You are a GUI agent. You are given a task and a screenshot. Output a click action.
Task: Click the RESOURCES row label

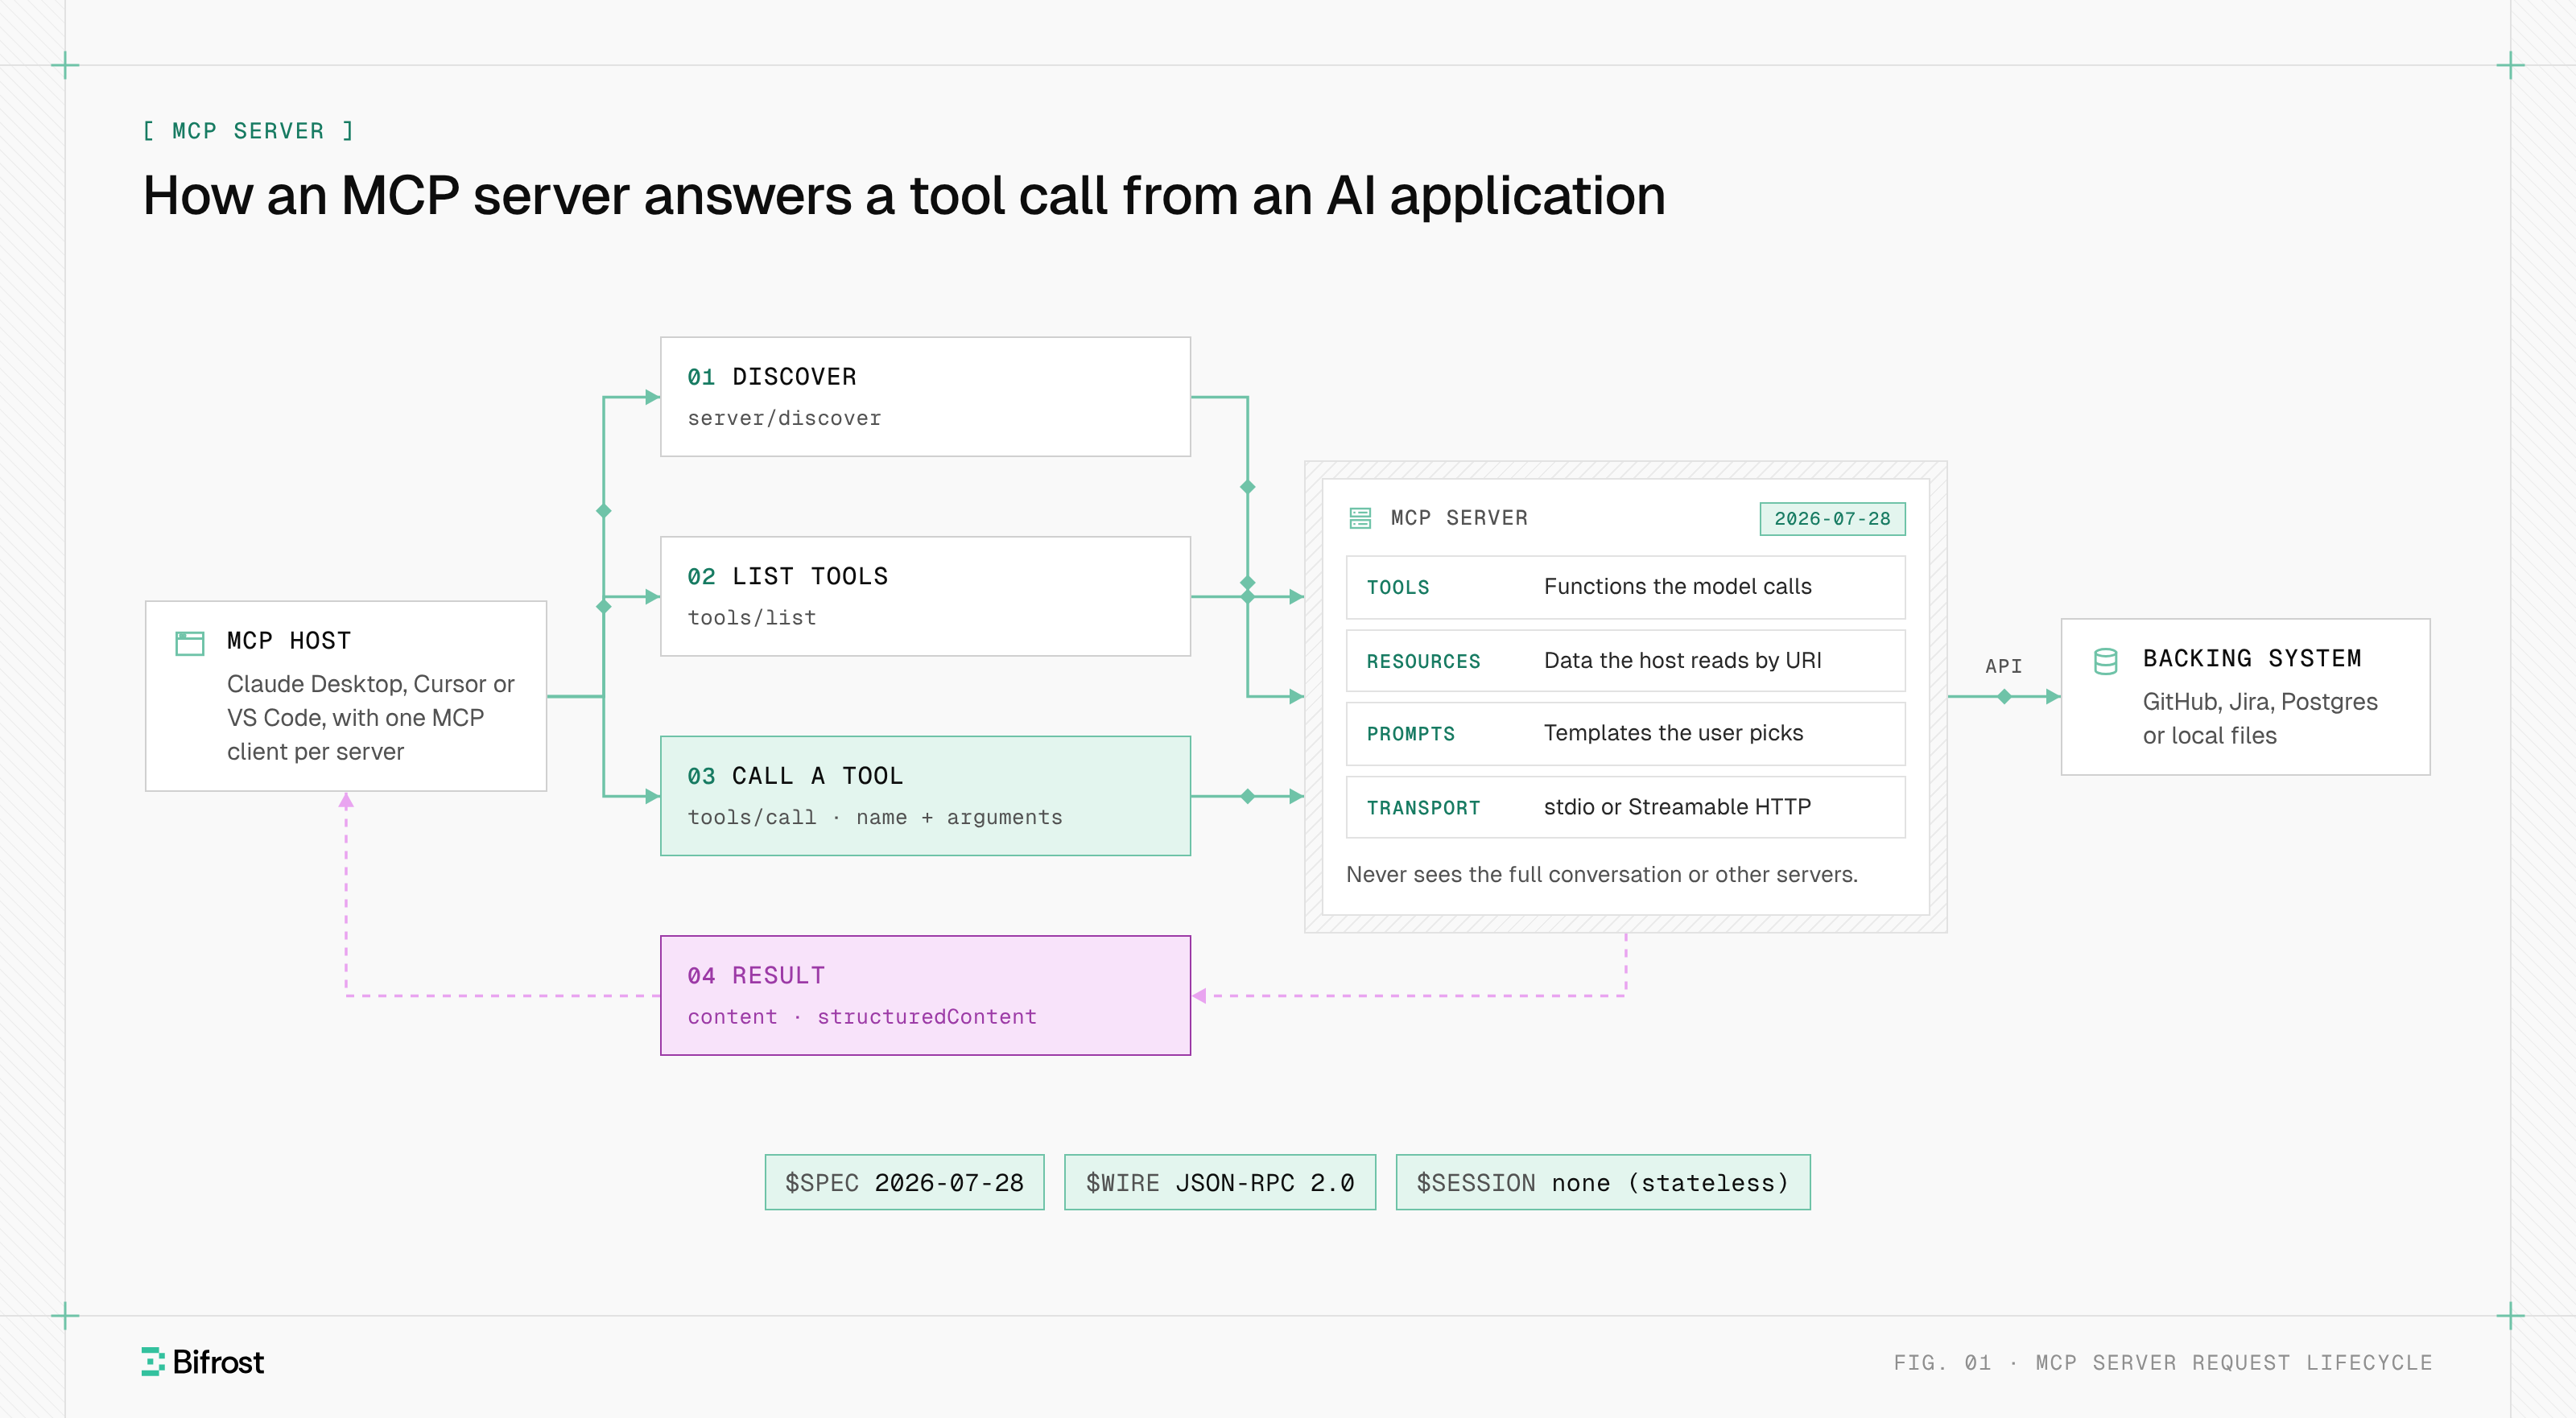[x=1423, y=661]
